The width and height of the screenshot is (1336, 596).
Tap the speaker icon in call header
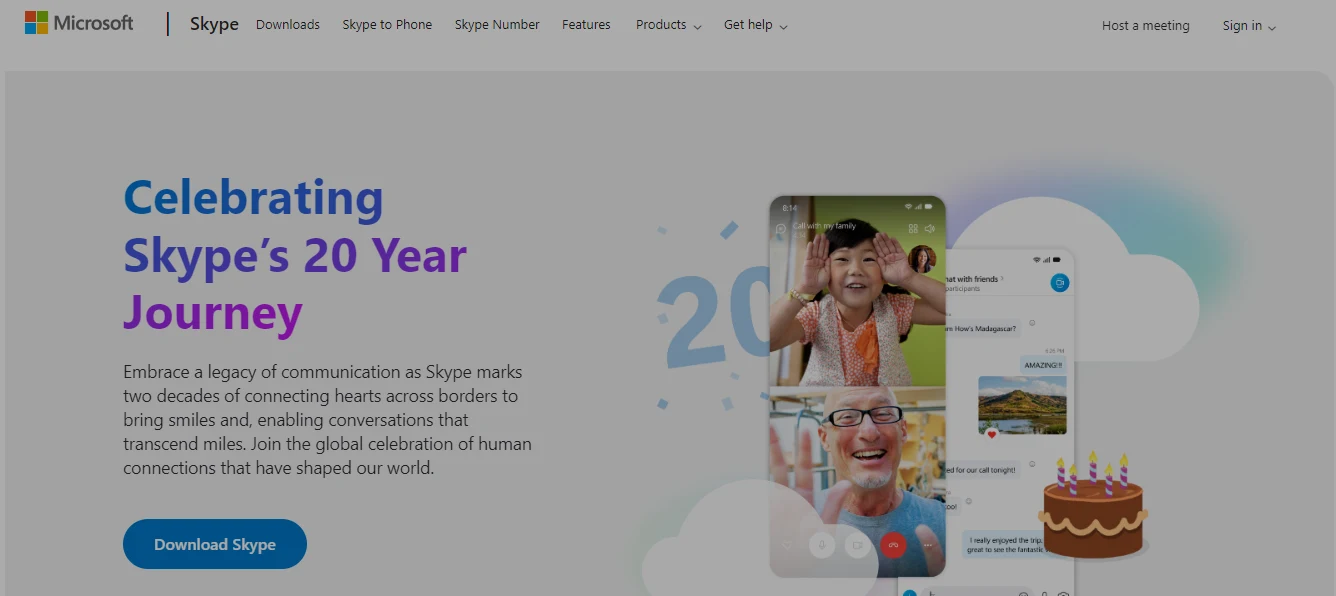click(930, 228)
